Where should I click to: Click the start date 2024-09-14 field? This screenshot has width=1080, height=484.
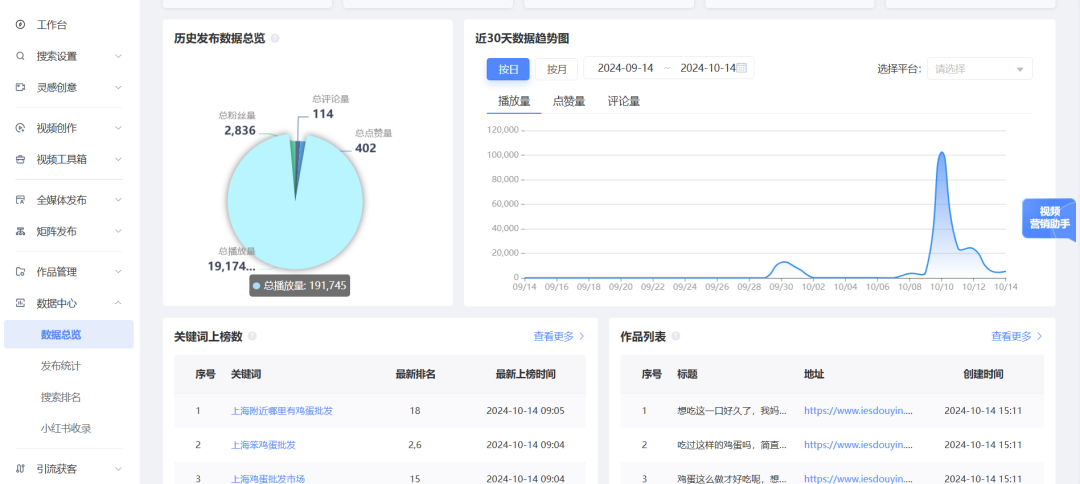(x=625, y=68)
